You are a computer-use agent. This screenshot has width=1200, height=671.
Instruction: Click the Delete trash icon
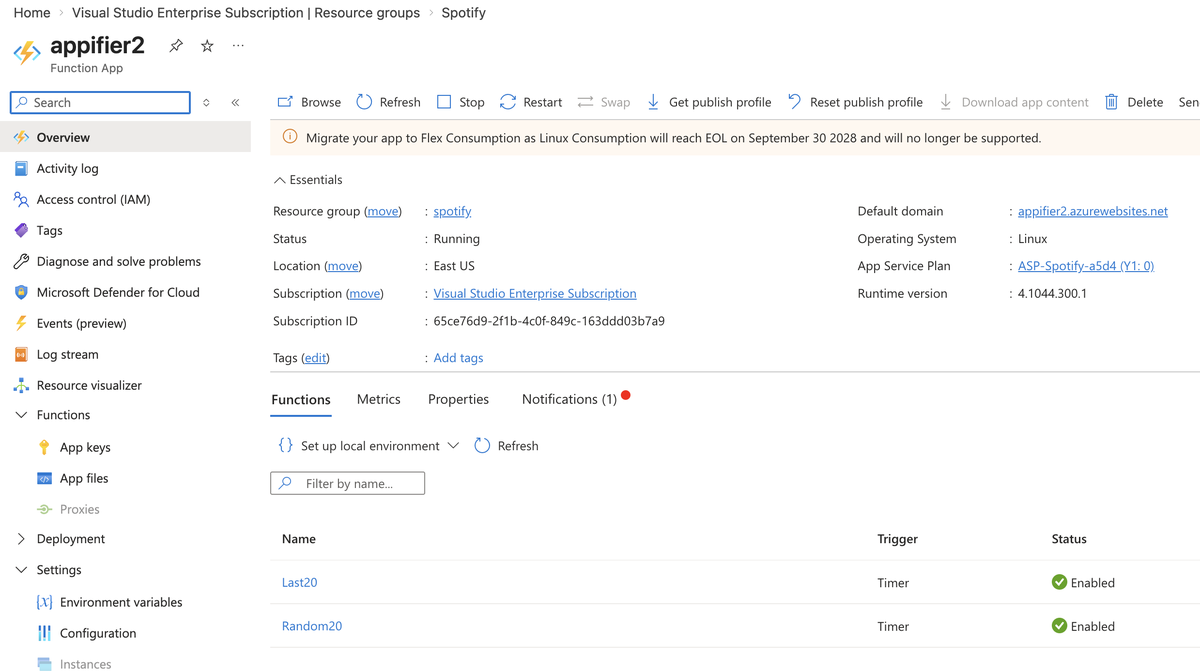point(1111,102)
